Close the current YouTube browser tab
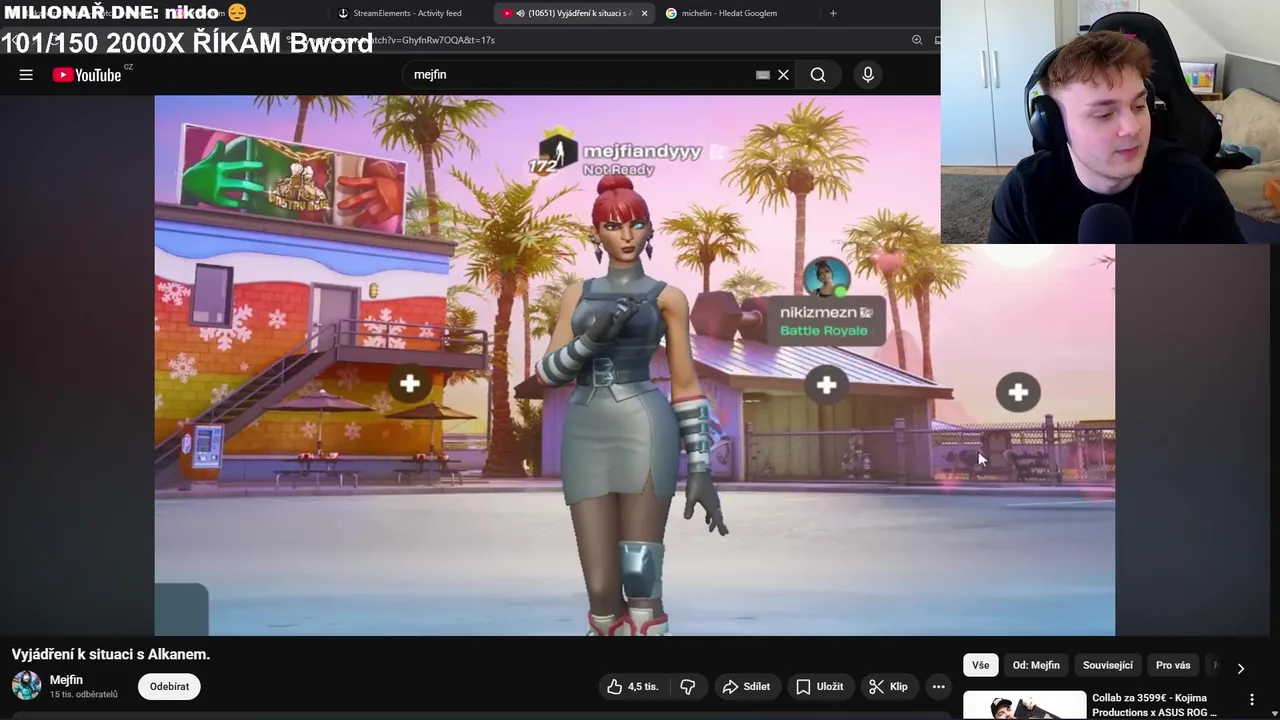The image size is (1280, 720). click(x=644, y=13)
